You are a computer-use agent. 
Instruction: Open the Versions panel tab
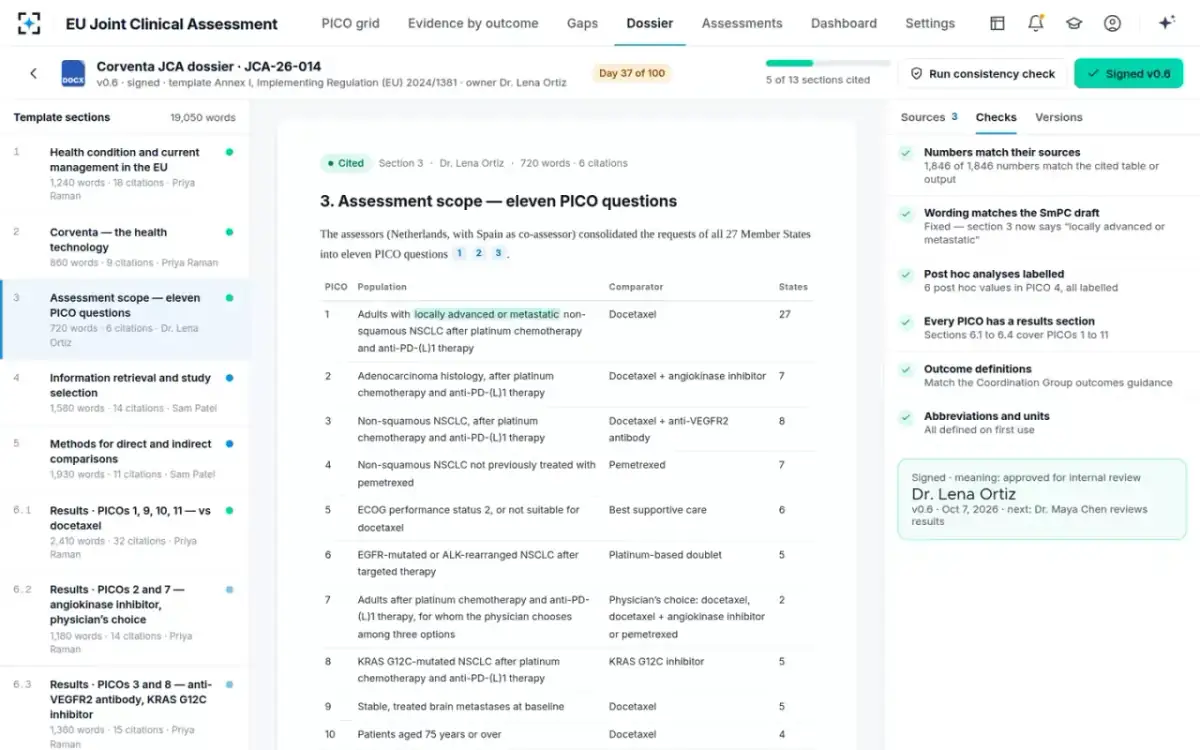point(1059,117)
